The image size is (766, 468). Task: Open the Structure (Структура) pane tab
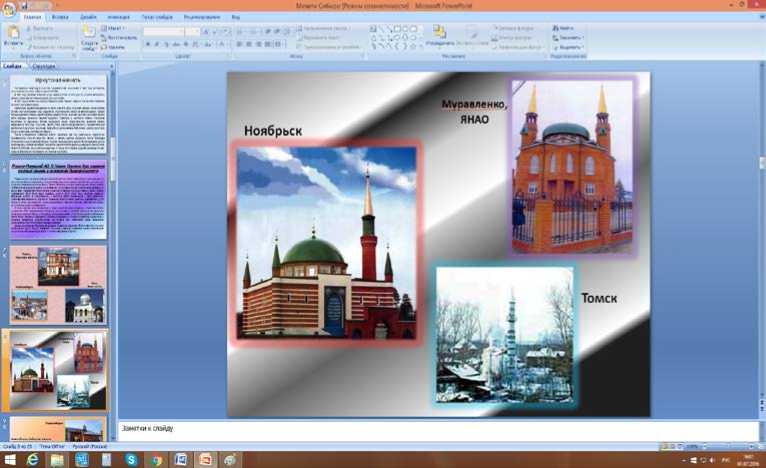(44, 67)
